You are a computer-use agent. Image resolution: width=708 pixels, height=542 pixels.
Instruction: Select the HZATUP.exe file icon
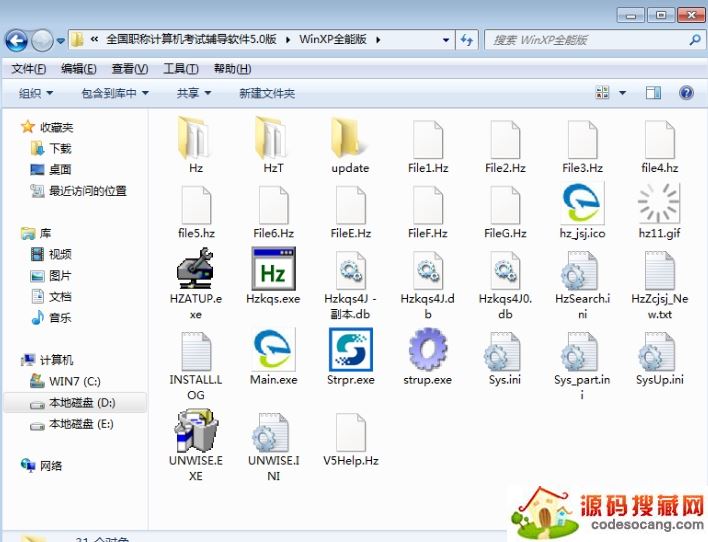coord(195,270)
